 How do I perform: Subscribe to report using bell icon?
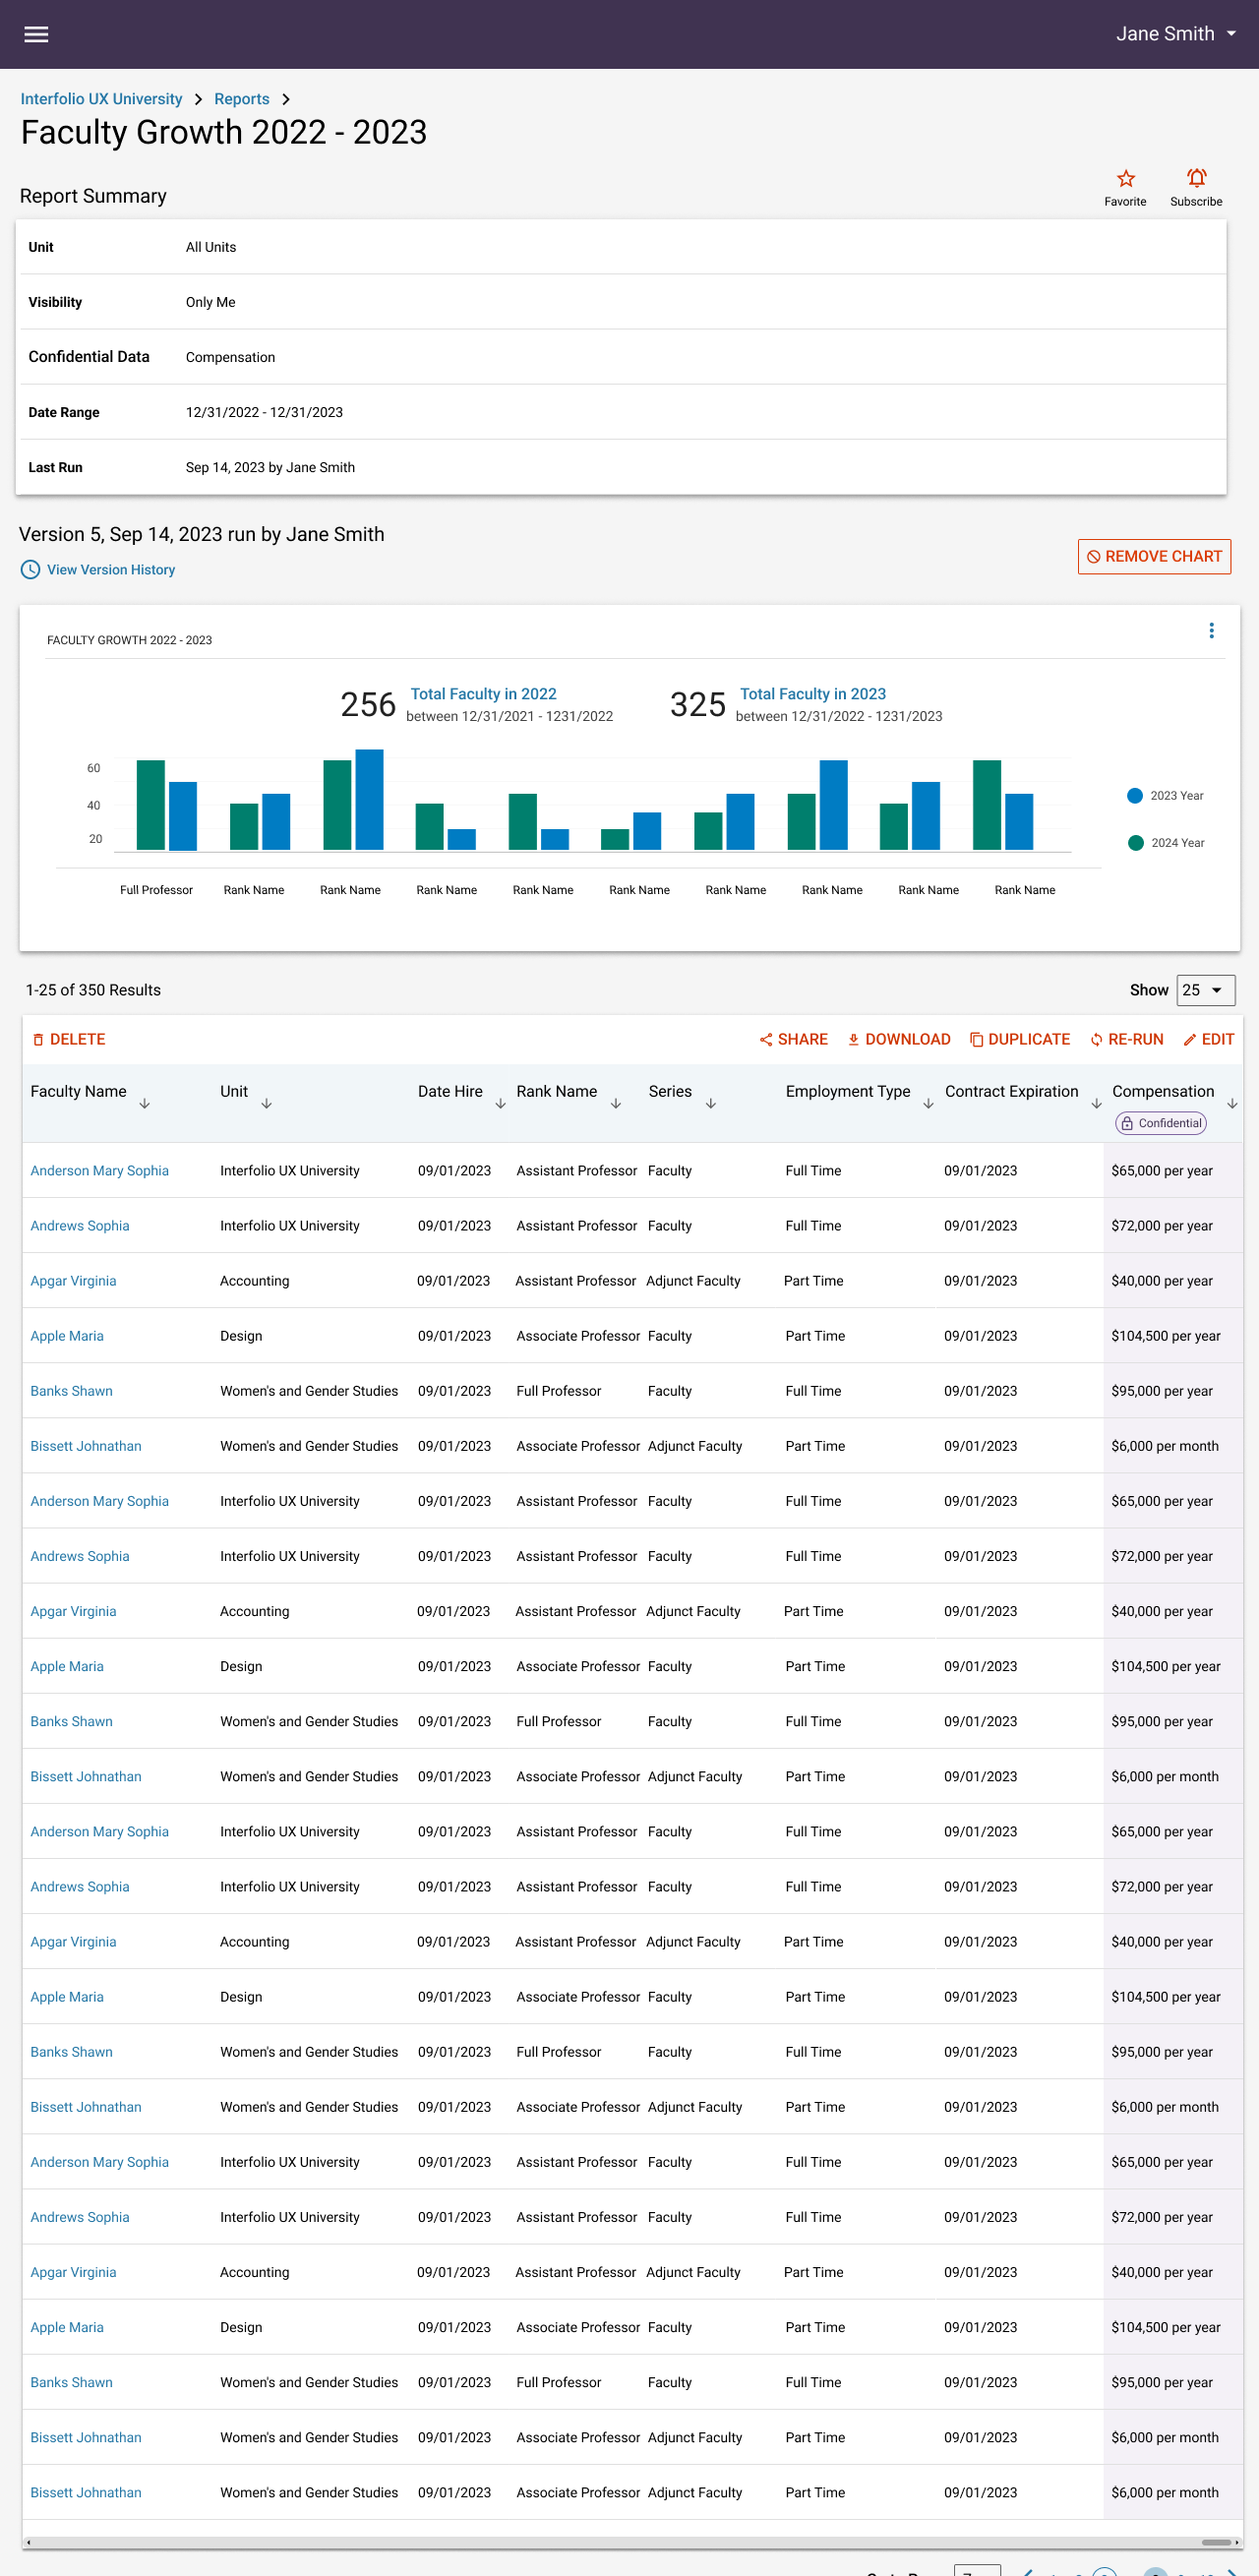point(1195,179)
